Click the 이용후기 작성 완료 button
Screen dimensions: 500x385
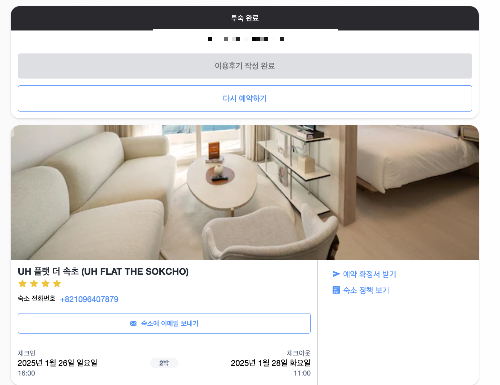[245, 66]
